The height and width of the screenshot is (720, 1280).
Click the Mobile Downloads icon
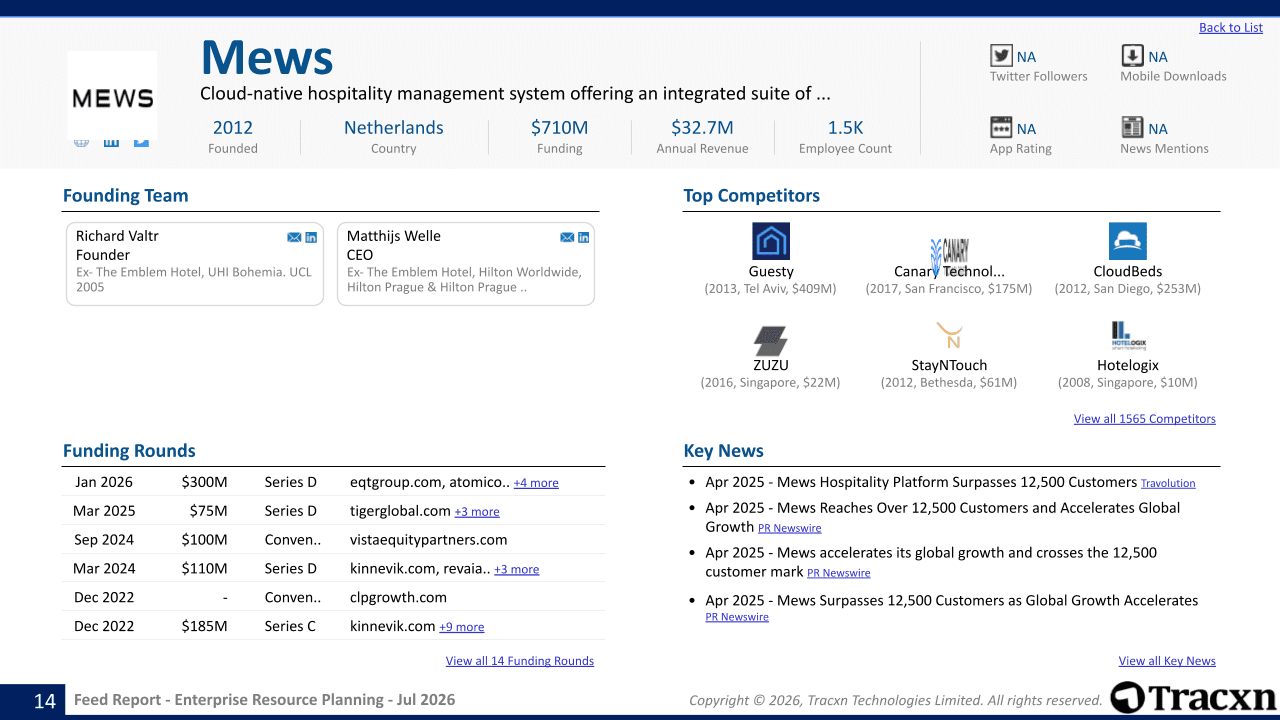tap(1132, 56)
